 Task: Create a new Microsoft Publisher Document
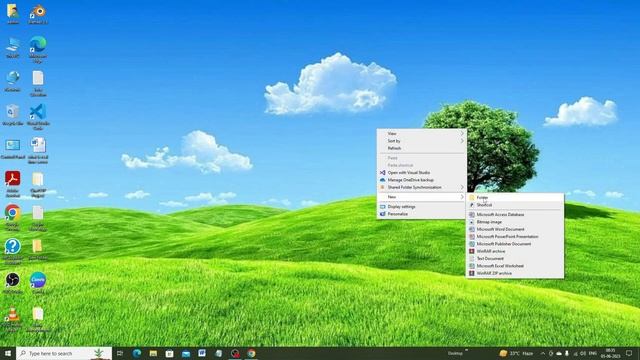point(515,244)
